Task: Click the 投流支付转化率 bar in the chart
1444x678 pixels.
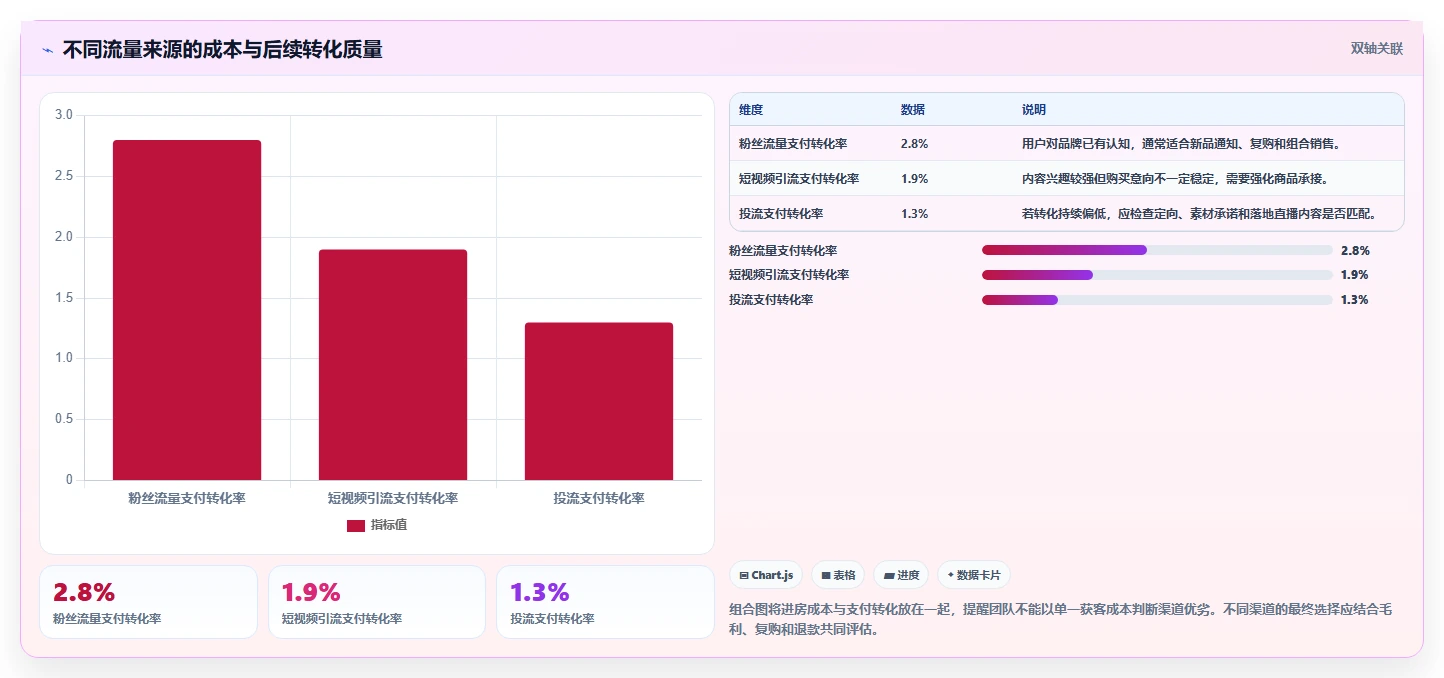Action: coord(599,401)
